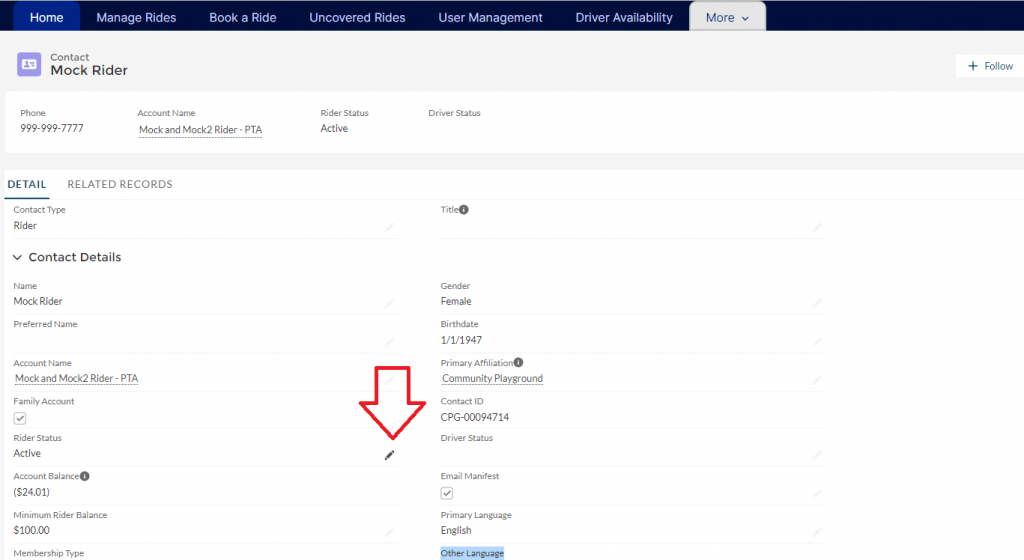
Task: Edit the Gender field using its pencil icon
Action: [817, 303]
